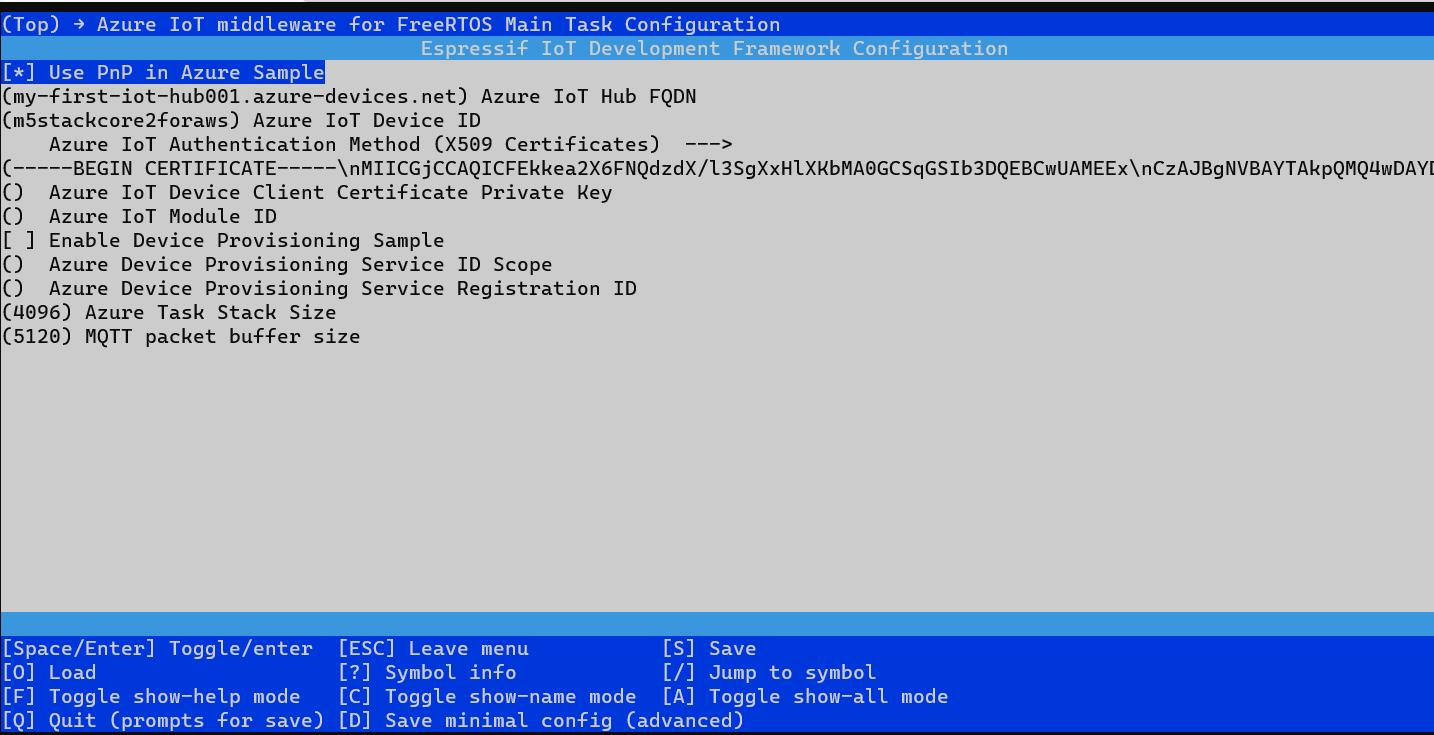The height and width of the screenshot is (735, 1434).
Task: Select the Azure IoT Hub FQDN entry
Action: click(349, 96)
